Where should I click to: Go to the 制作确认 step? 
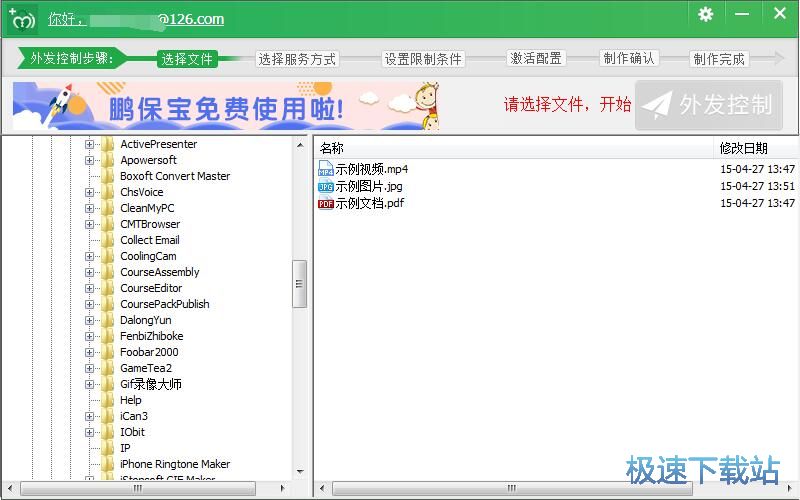(629, 58)
